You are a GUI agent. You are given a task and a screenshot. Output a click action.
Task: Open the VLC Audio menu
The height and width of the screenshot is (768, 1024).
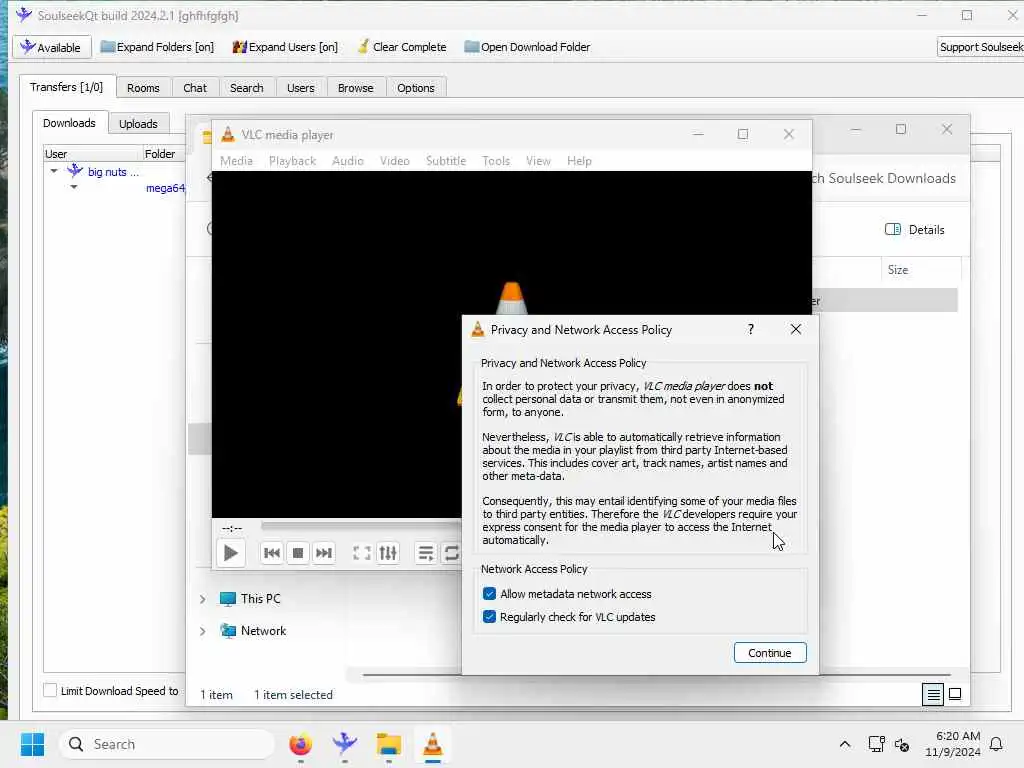tap(347, 161)
